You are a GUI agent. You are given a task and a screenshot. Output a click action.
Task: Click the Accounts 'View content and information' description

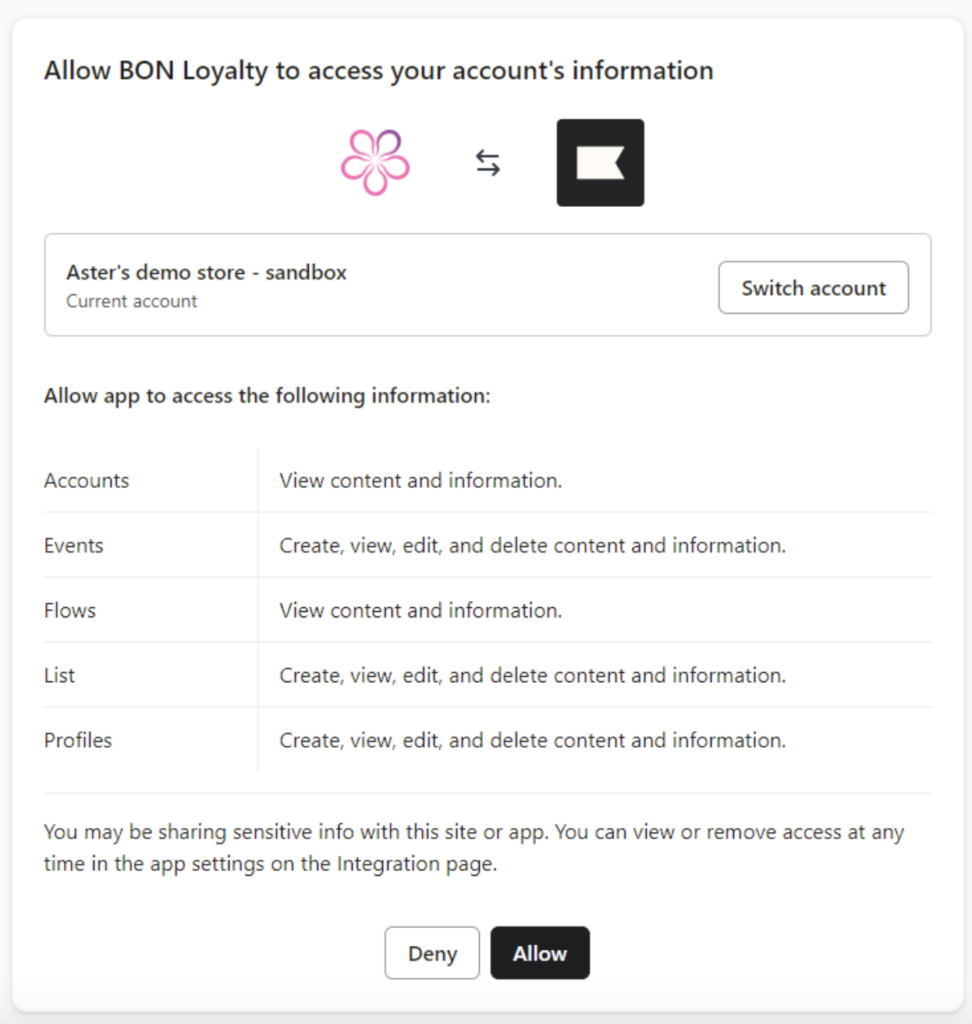(x=421, y=480)
